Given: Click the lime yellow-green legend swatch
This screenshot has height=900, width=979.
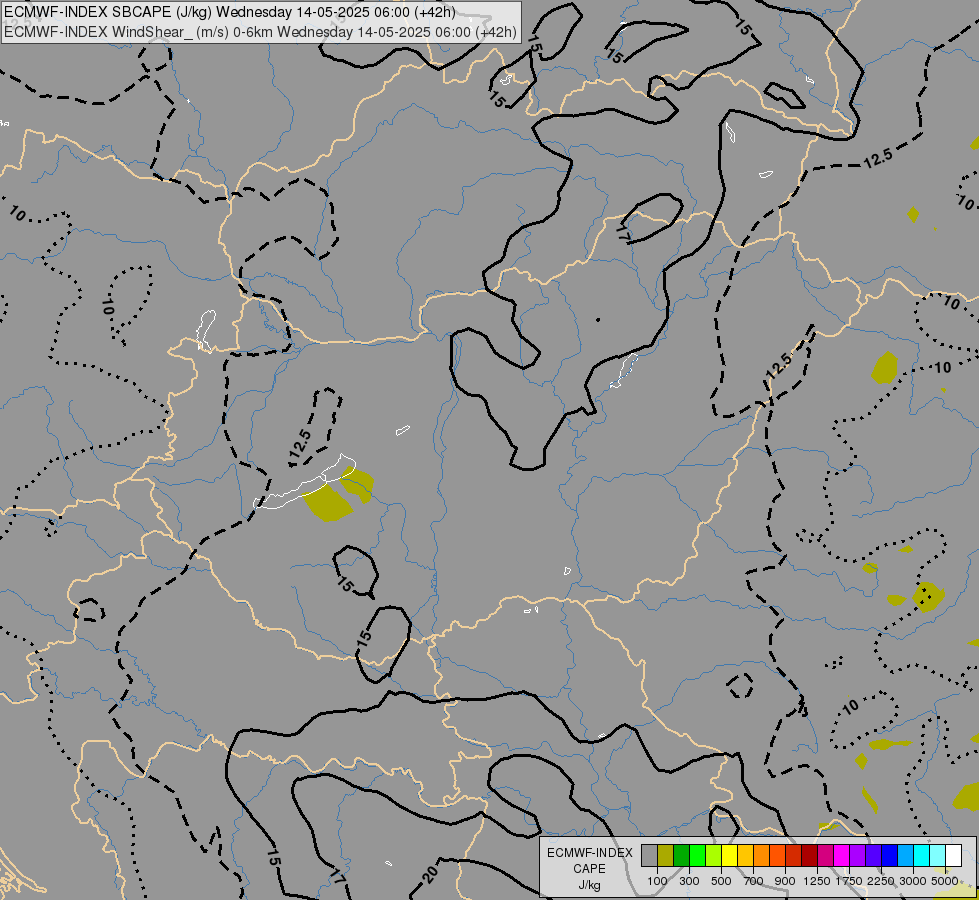Looking at the screenshot, I should [x=714, y=856].
